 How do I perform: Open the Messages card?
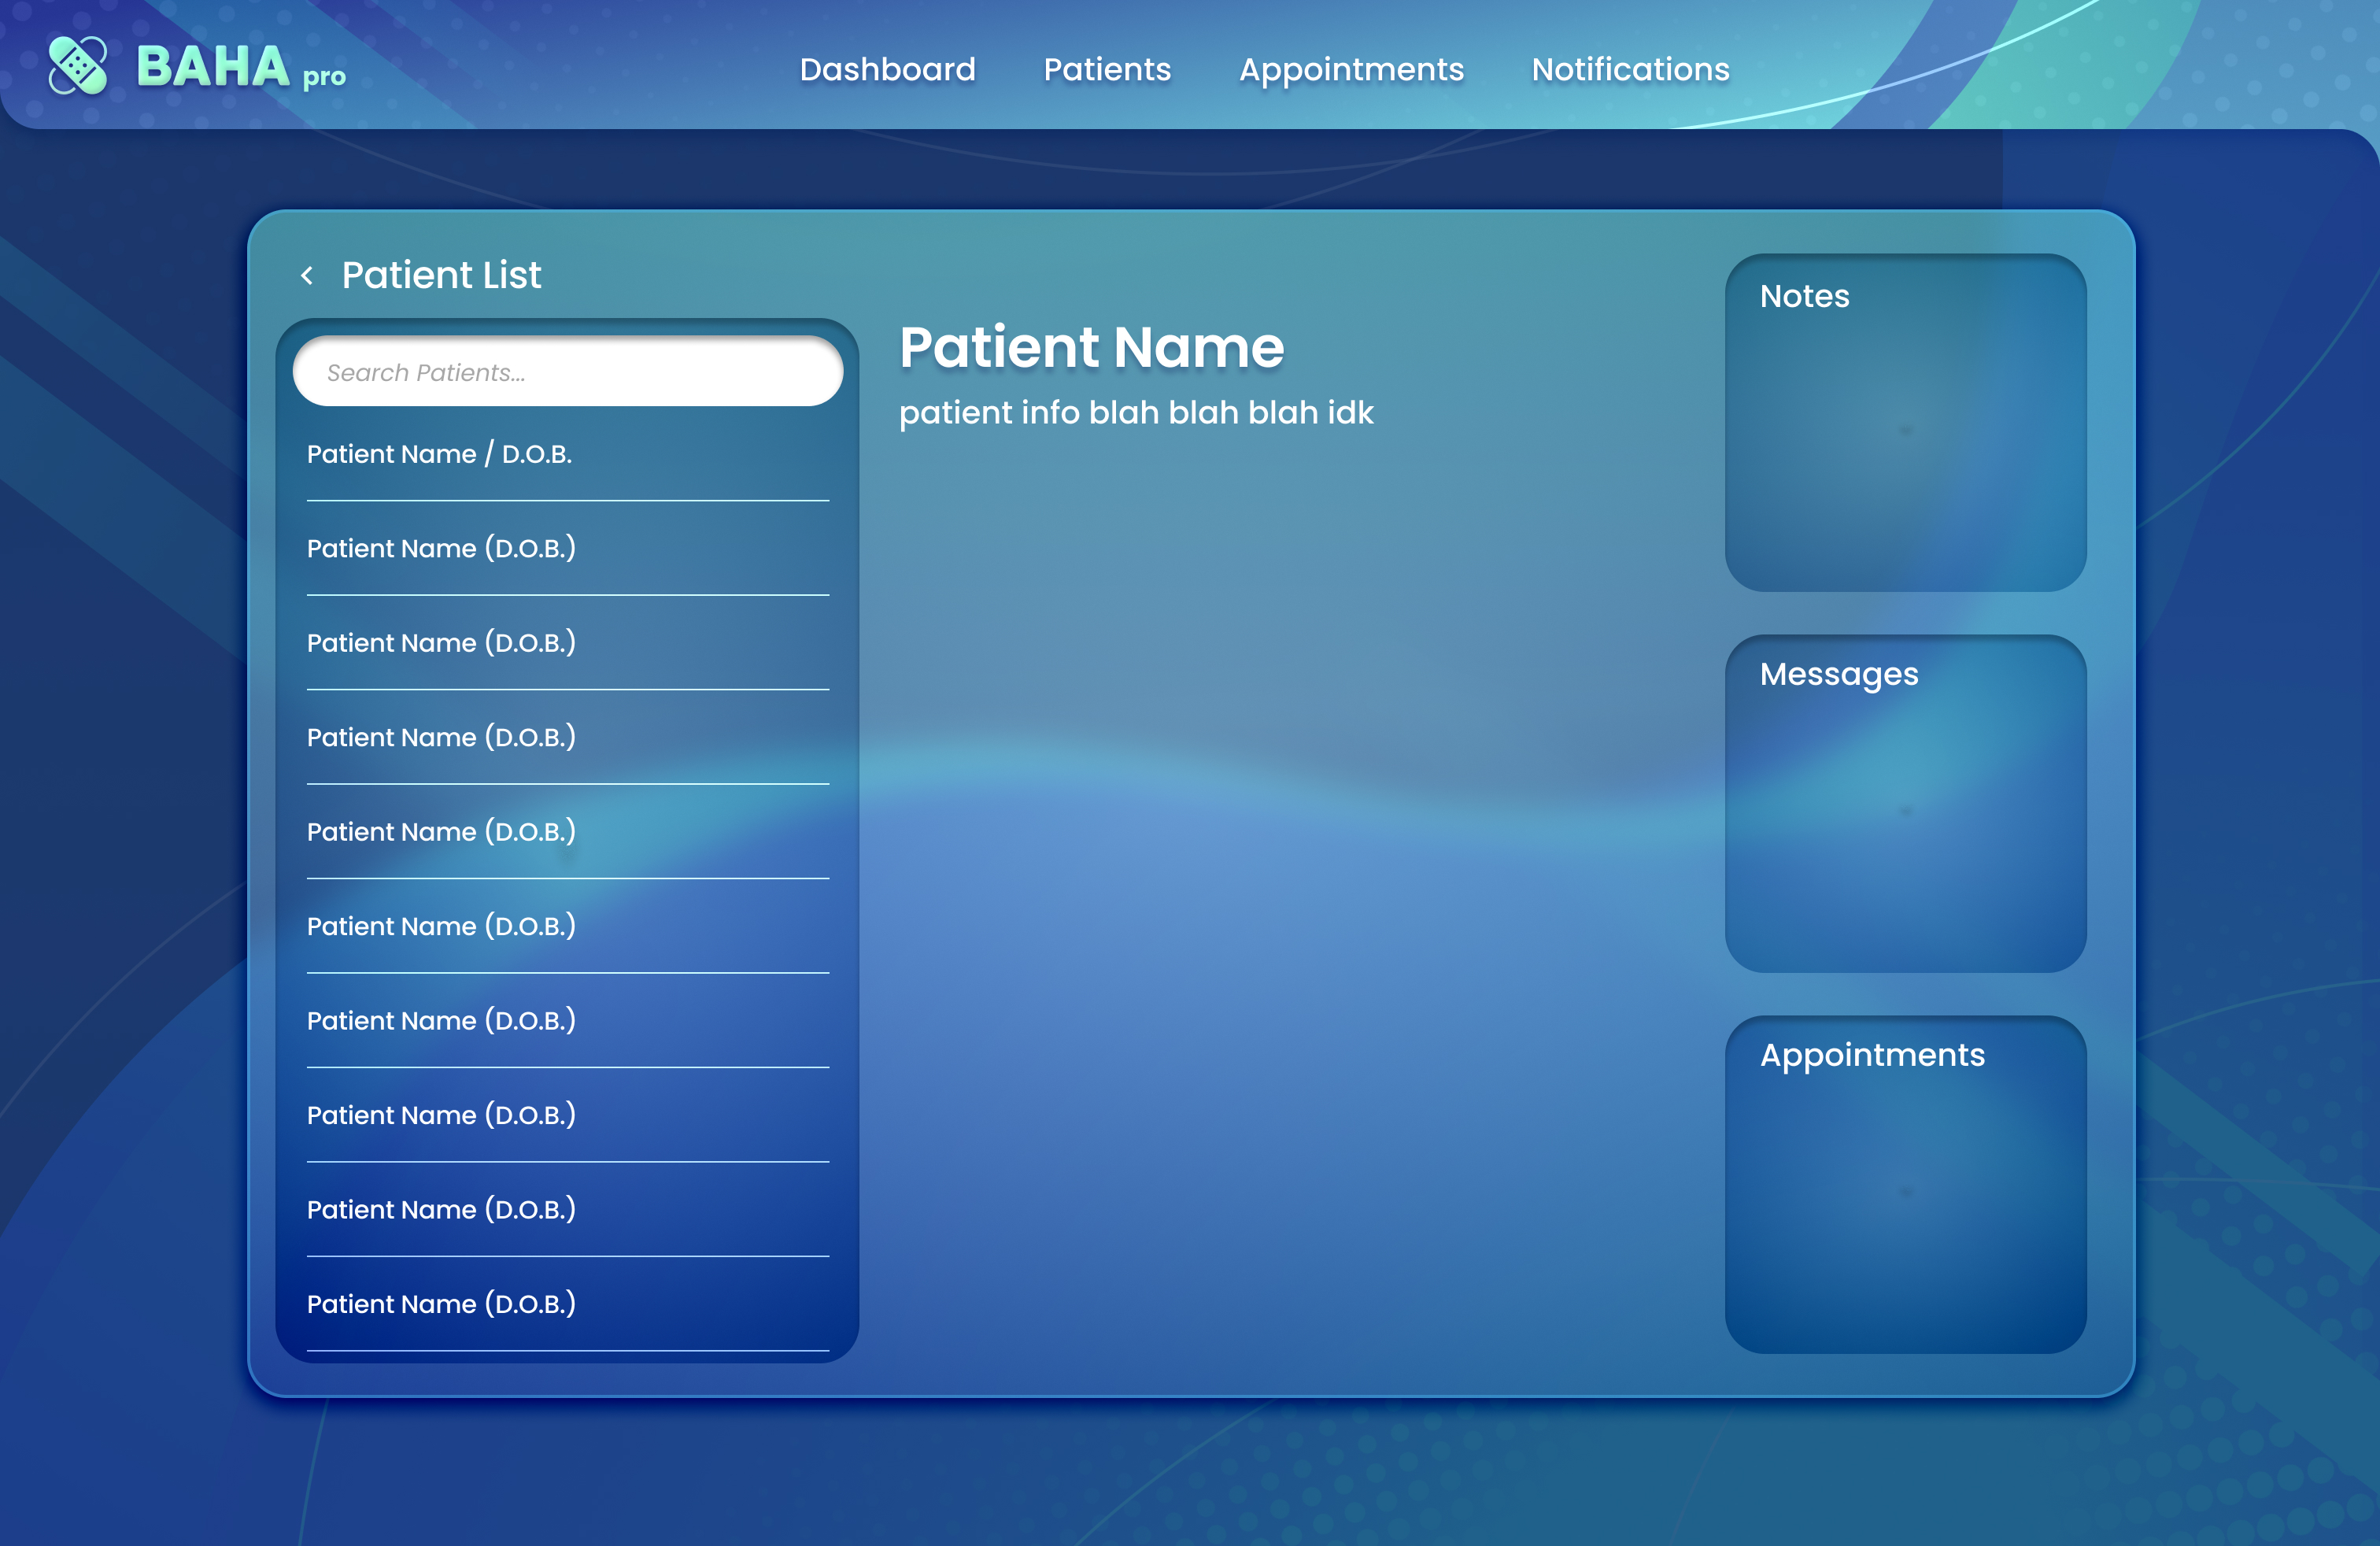click(1905, 803)
